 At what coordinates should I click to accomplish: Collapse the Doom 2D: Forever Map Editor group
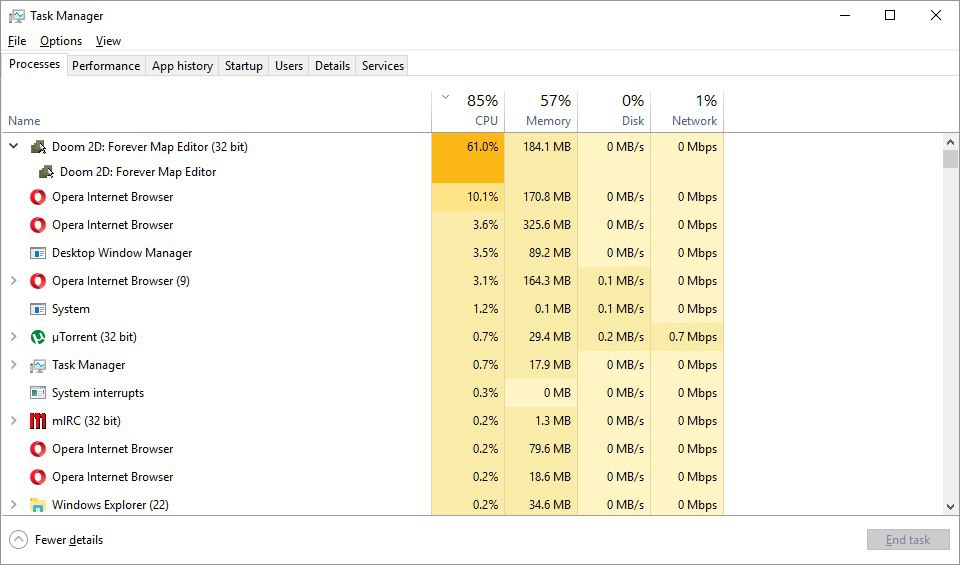coord(13,146)
